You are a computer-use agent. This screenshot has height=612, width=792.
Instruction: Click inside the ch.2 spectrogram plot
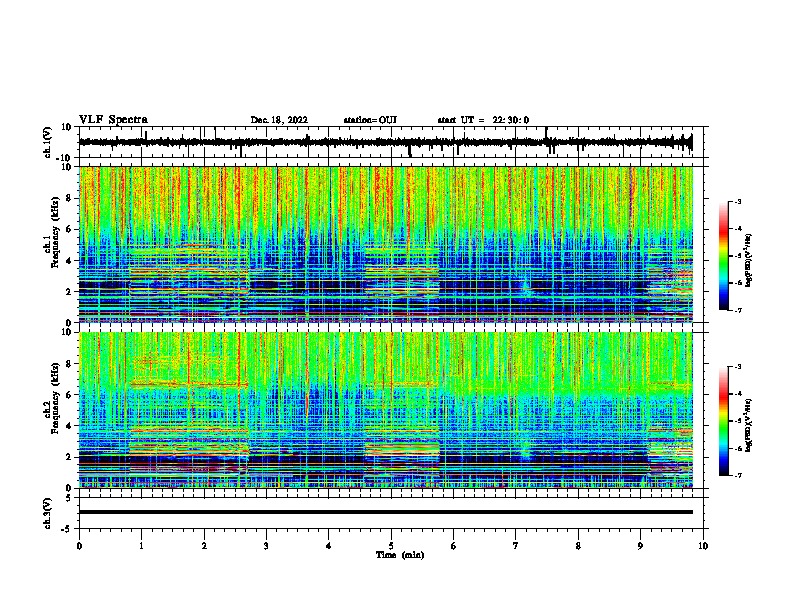point(386,410)
